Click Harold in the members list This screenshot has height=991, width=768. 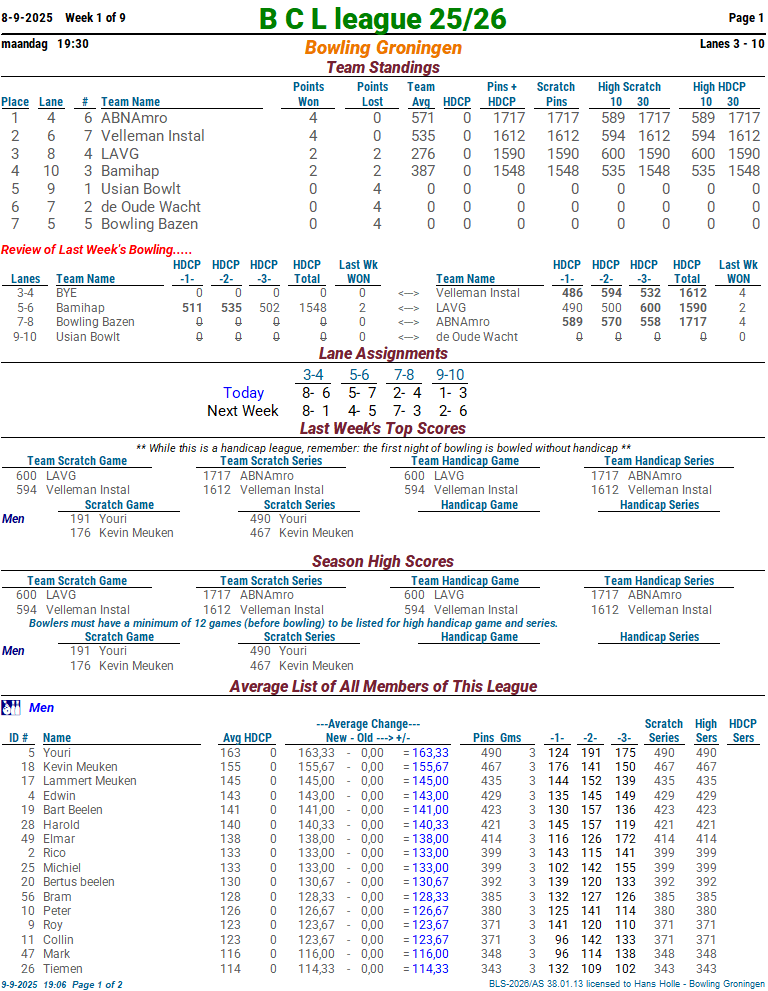(x=61, y=825)
